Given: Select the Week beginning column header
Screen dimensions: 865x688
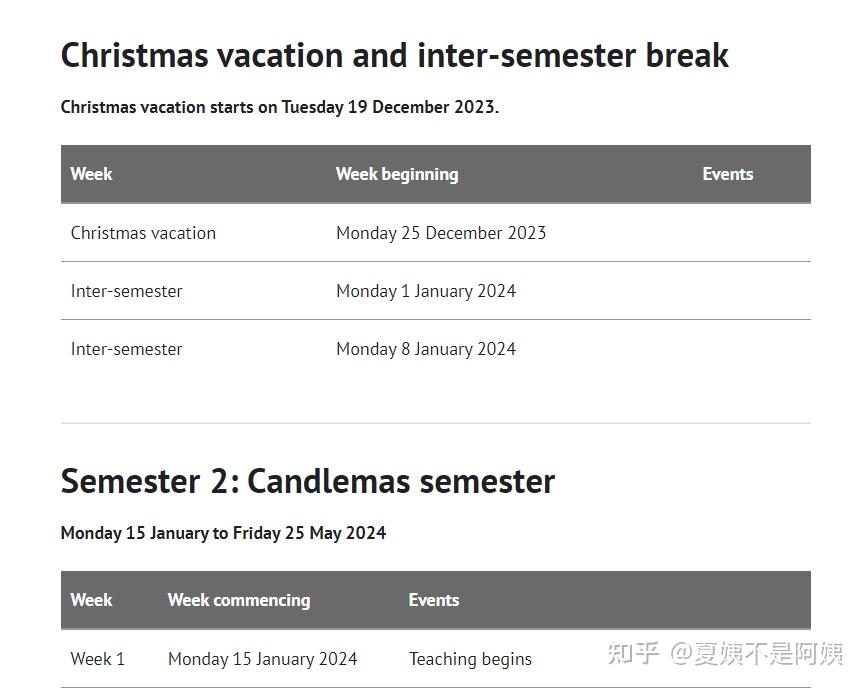Looking at the screenshot, I should click(x=397, y=174).
